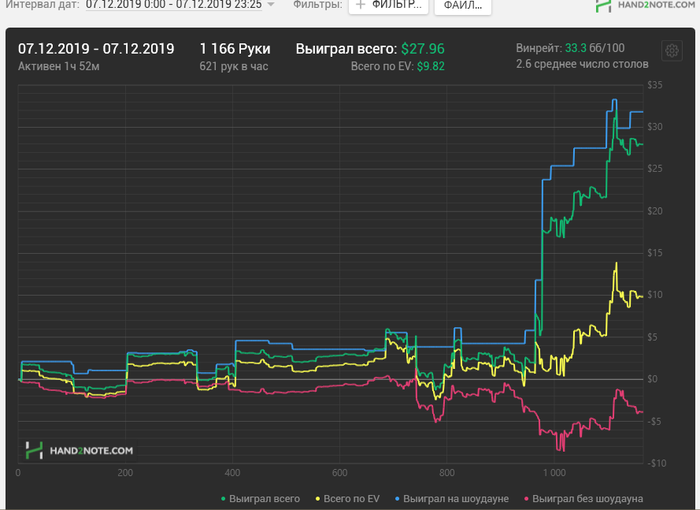The image size is (700, 510).
Task: Click pink legend dot for non-showdown winnings
Action: point(526,499)
